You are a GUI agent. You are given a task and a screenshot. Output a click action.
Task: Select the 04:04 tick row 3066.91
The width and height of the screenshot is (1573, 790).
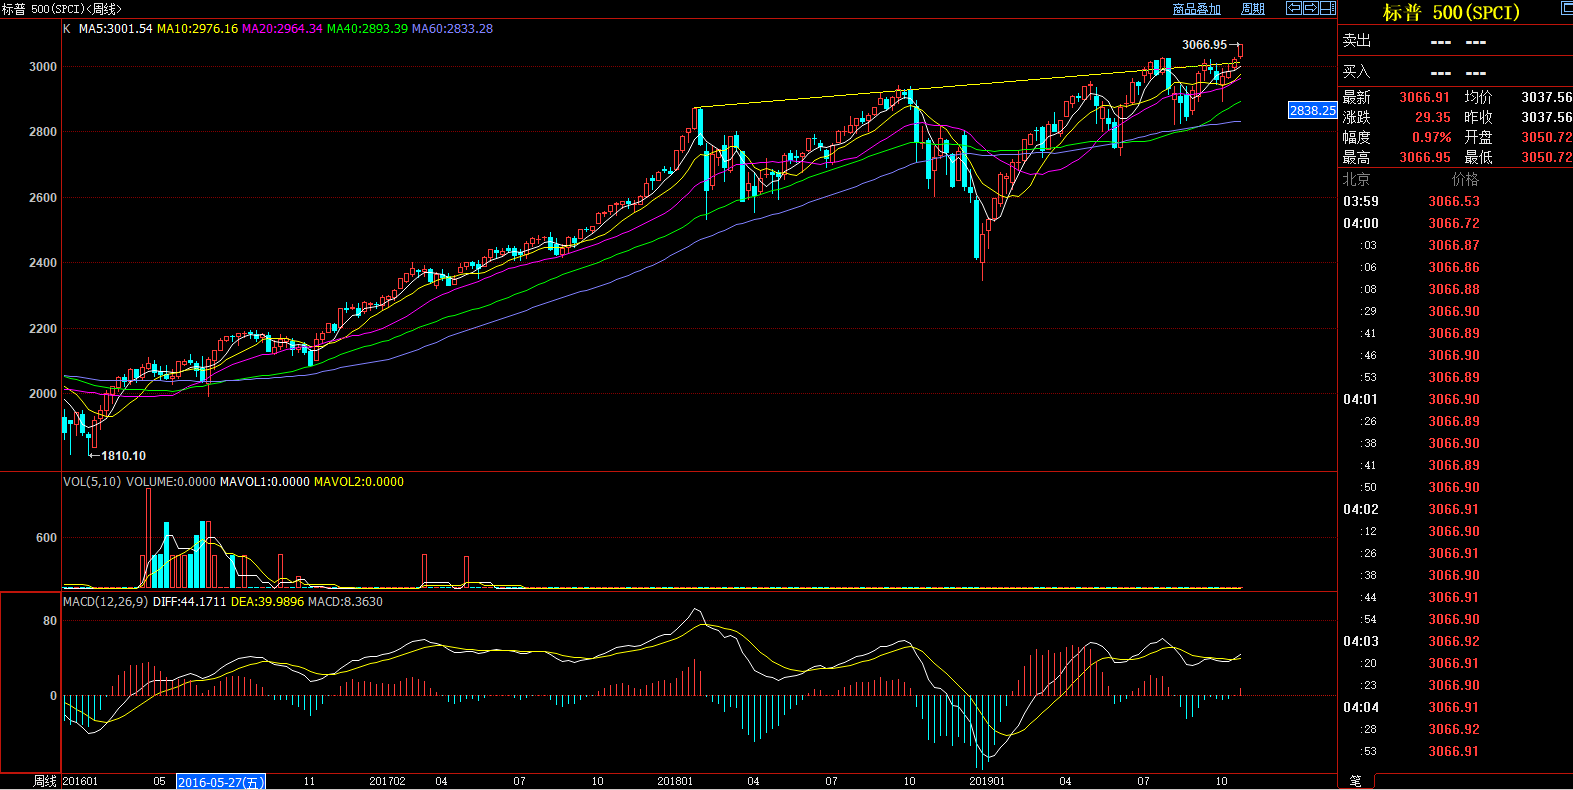tap(1455, 707)
